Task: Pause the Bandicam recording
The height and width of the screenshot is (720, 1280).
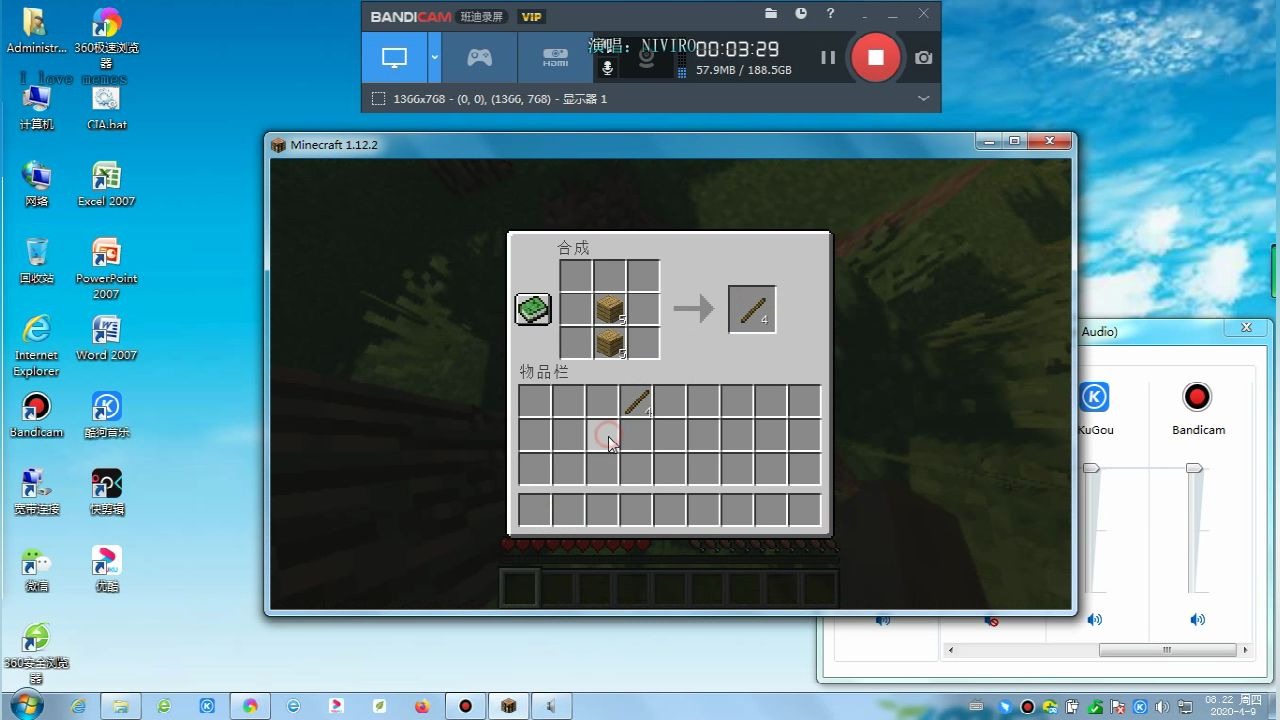Action: click(828, 57)
